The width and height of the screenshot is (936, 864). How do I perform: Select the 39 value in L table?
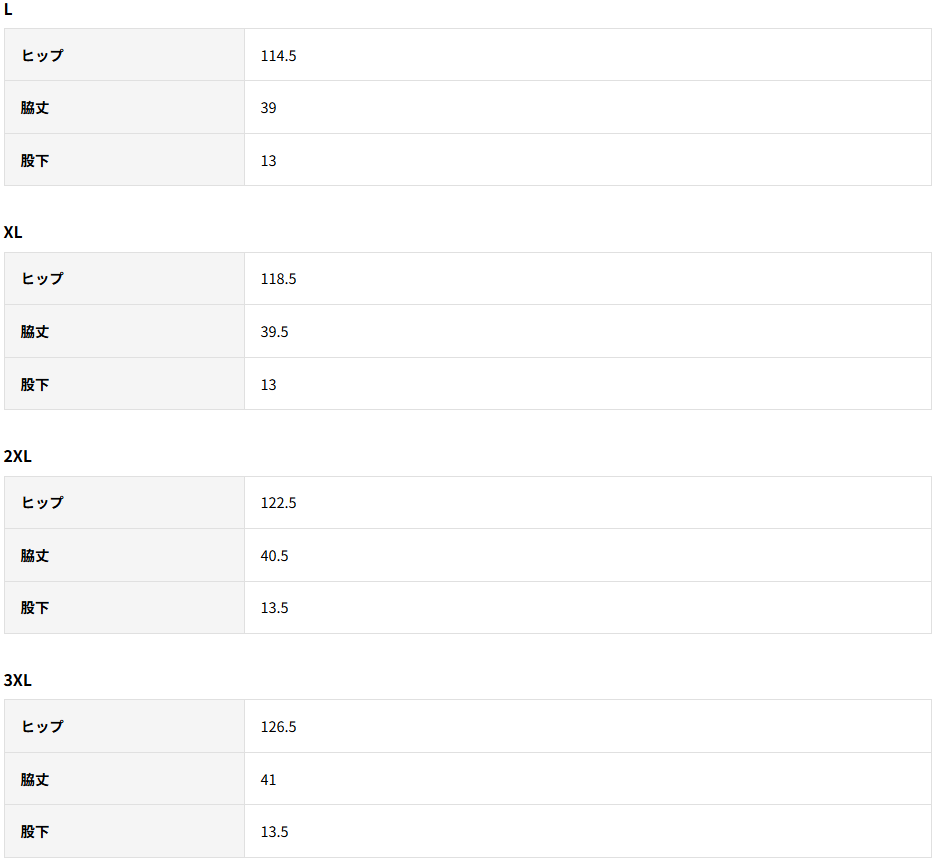(x=268, y=108)
